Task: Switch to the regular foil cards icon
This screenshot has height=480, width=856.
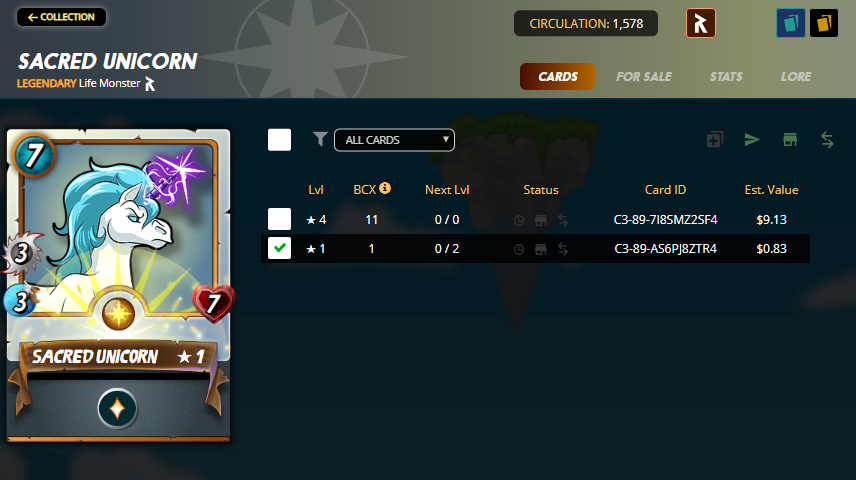Action: (x=790, y=23)
